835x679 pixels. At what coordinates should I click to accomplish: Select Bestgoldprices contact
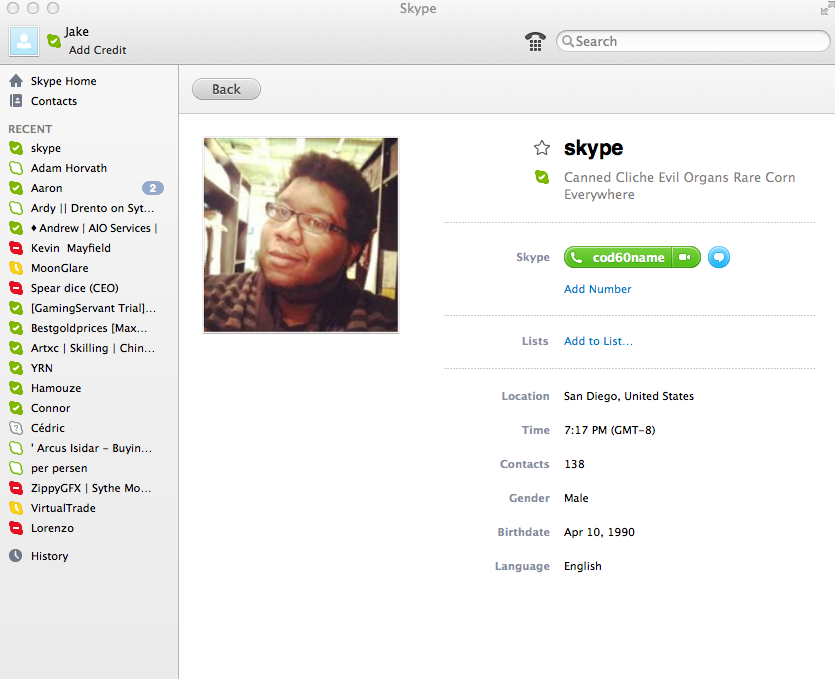coord(89,328)
